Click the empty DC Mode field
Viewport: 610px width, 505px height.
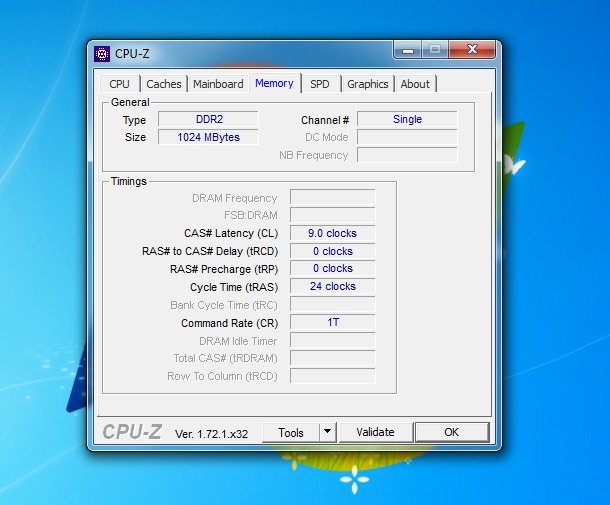pyautogui.click(x=407, y=137)
